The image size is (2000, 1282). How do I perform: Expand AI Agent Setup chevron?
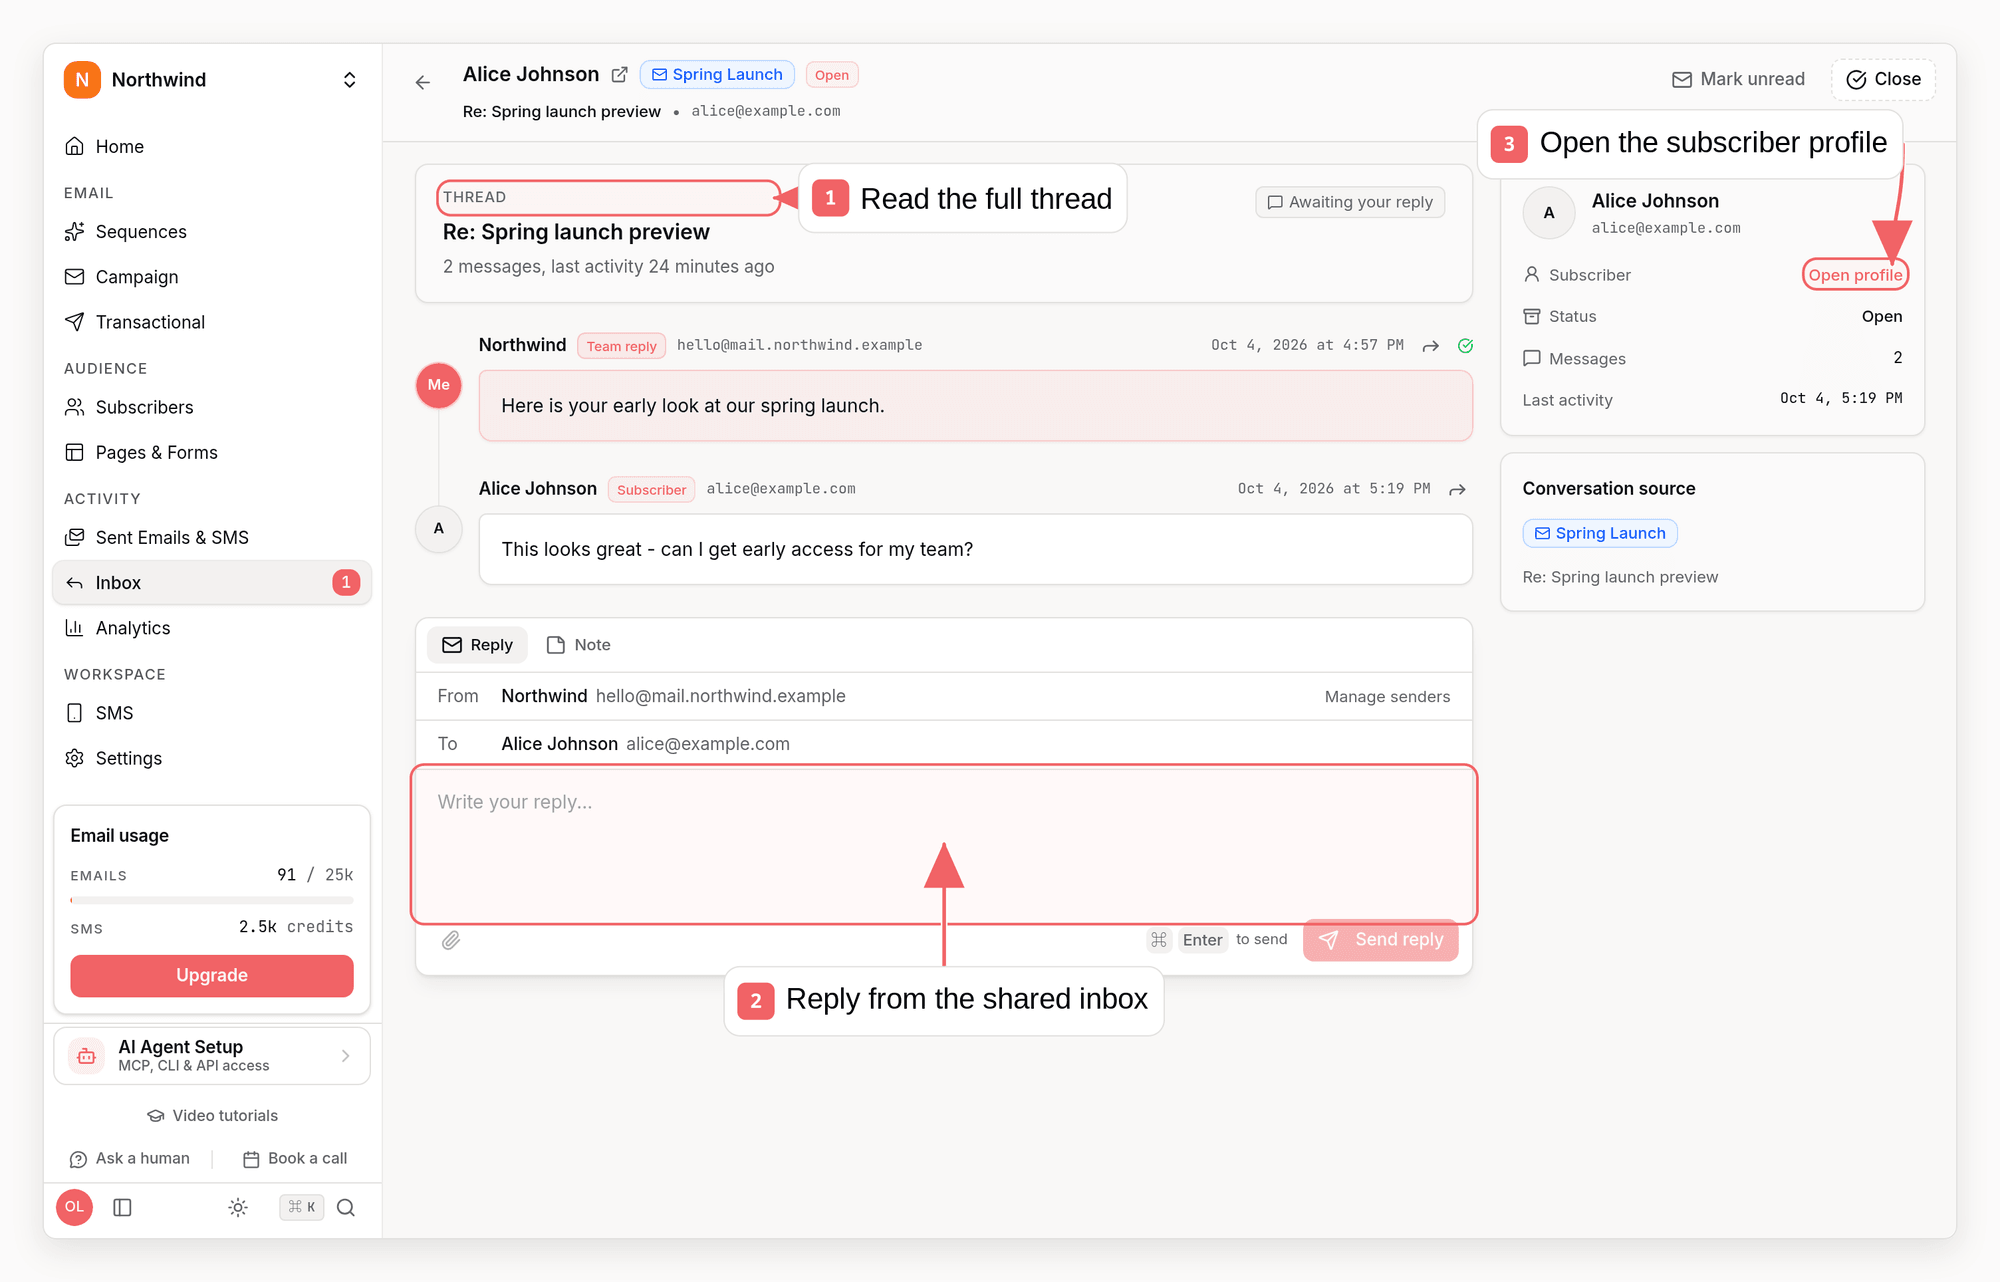point(346,1056)
